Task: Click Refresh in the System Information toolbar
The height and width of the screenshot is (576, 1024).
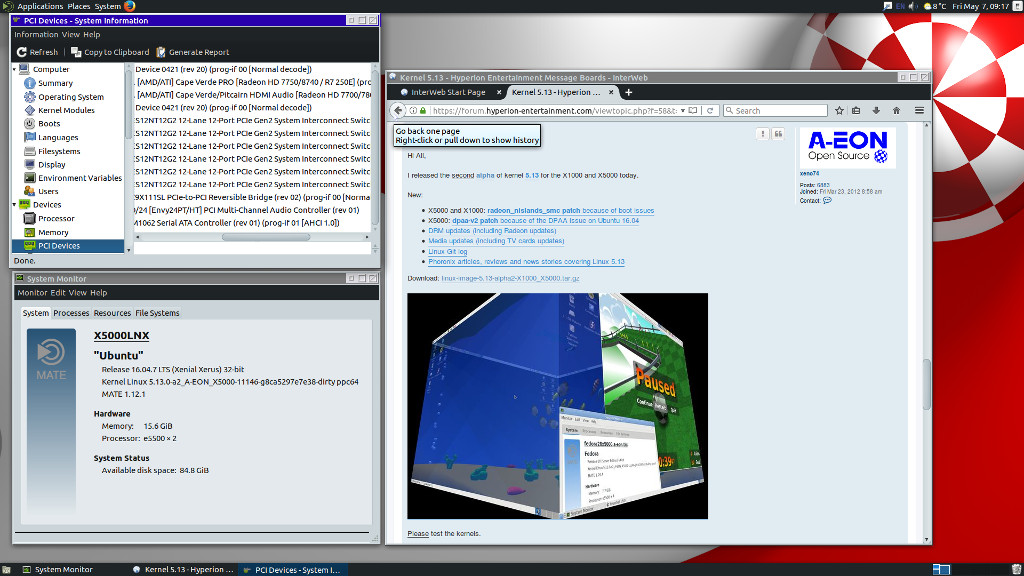Action: click(37, 52)
